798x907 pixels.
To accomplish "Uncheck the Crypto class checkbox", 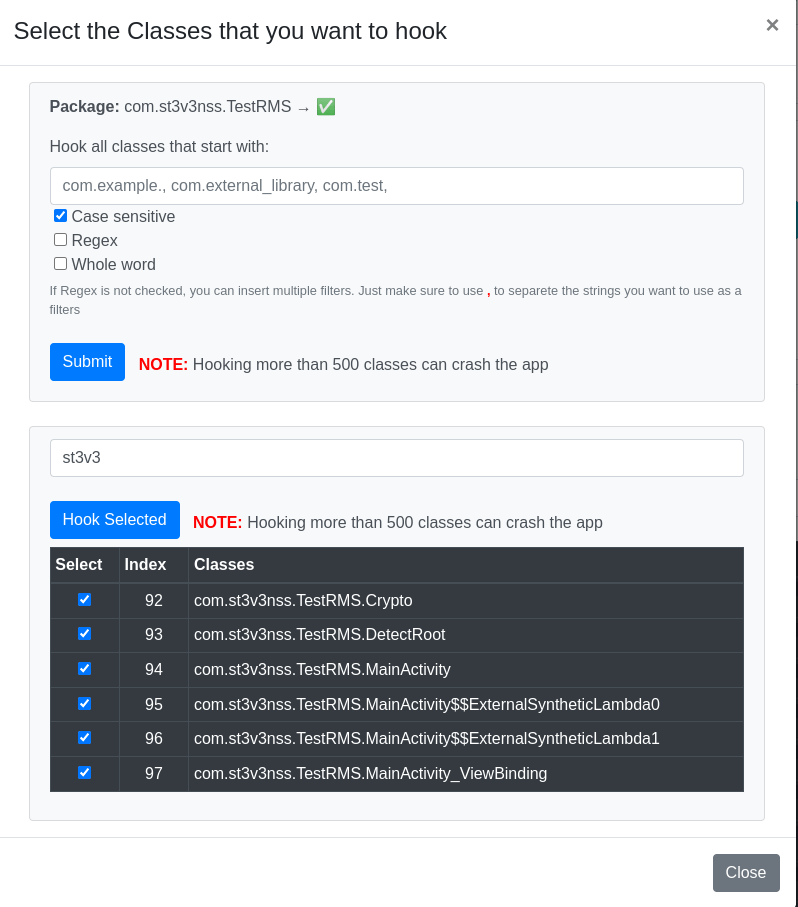I will (x=85, y=600).
